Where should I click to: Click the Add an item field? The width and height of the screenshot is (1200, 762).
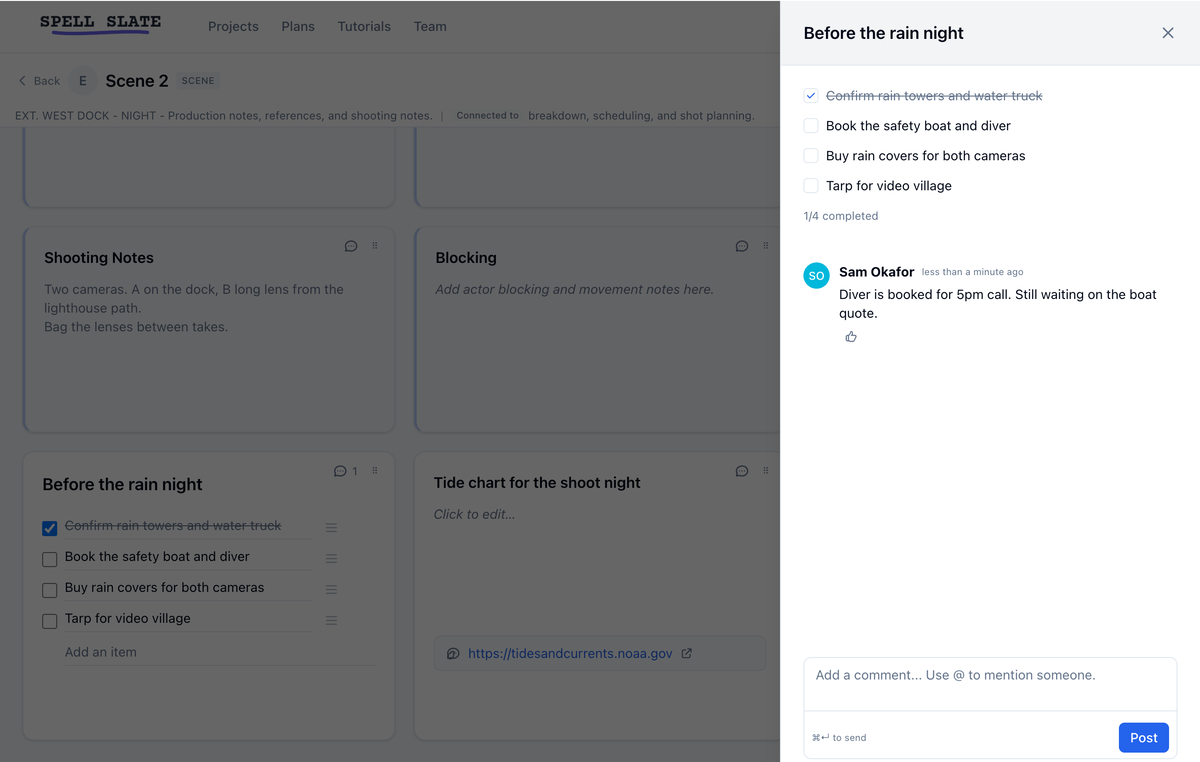pos(220,652)
